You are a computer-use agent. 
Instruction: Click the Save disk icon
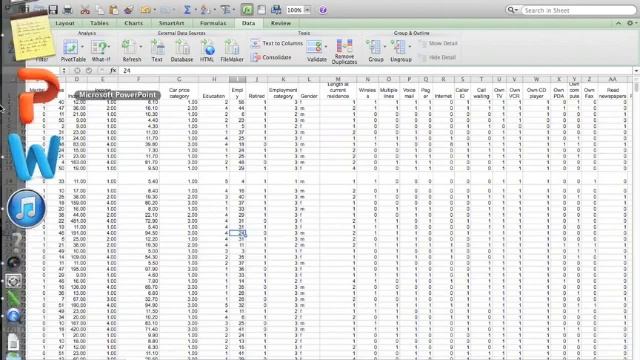coord(53,9)
